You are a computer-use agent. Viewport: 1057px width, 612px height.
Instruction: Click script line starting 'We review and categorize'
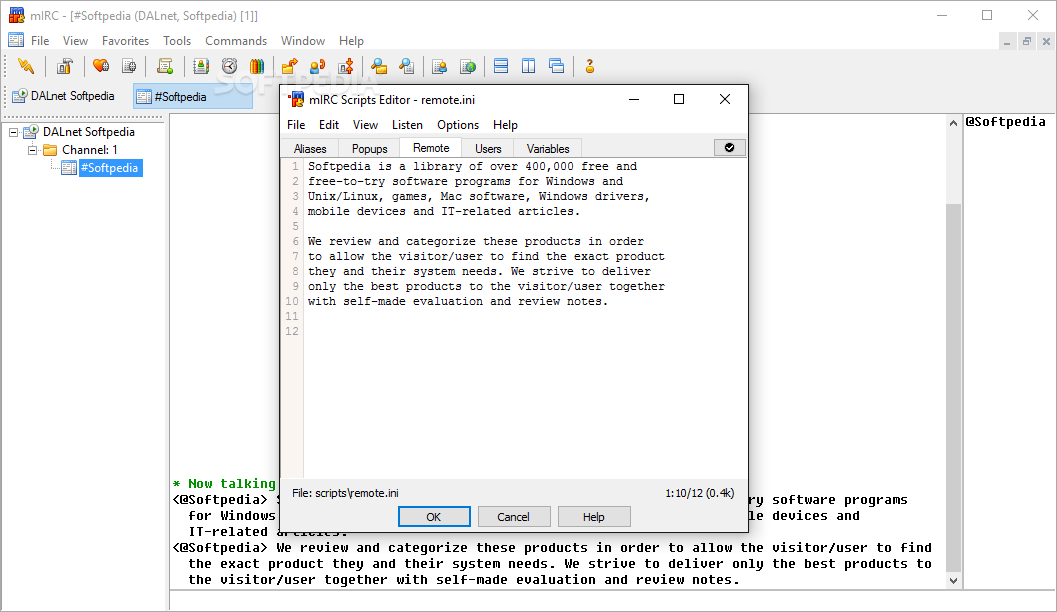tap(475, 241)
